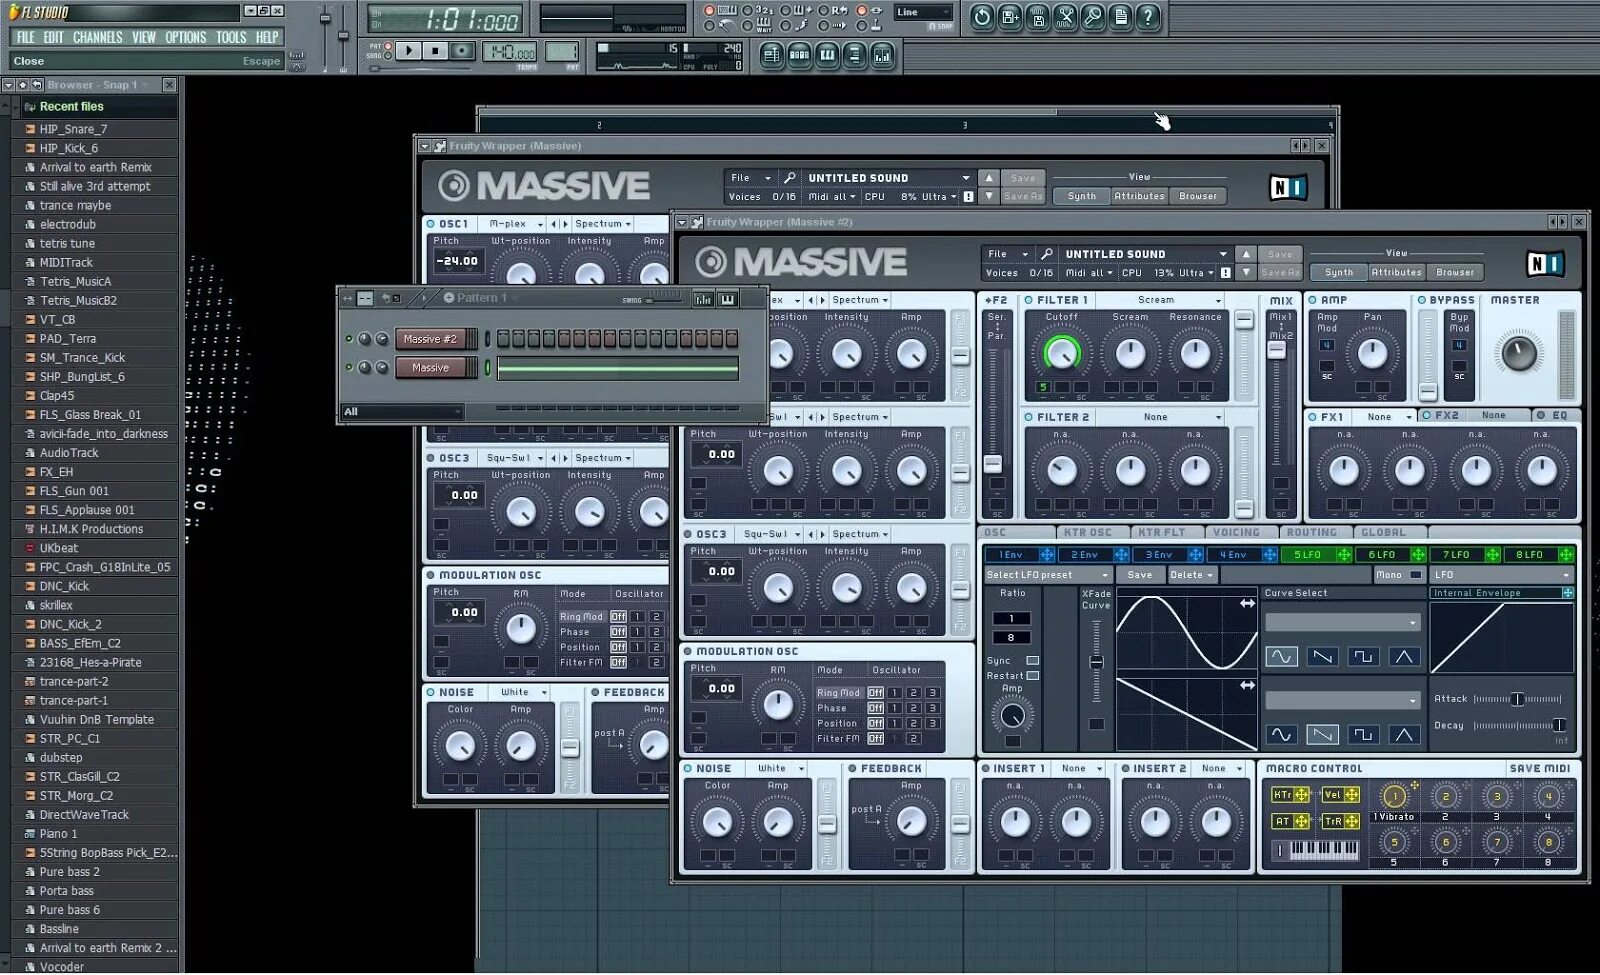Toggle the Massive #2 channel mute LED

[349, 339]
